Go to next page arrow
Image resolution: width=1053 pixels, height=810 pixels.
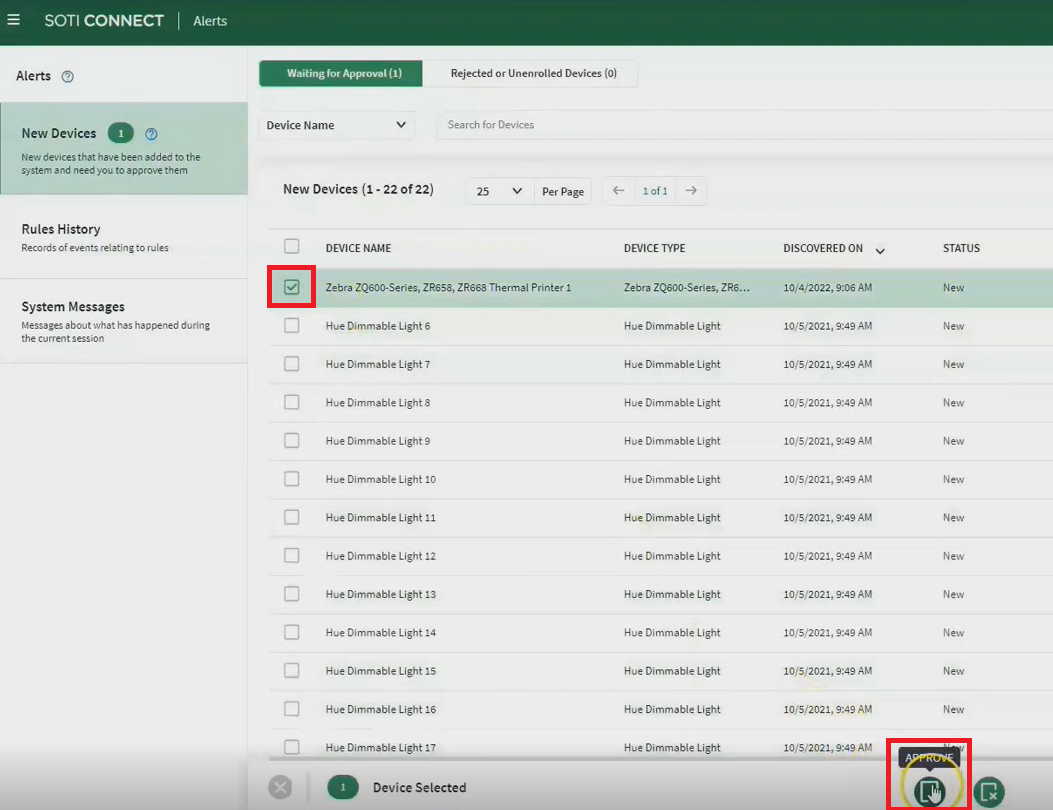pos(691,191)
